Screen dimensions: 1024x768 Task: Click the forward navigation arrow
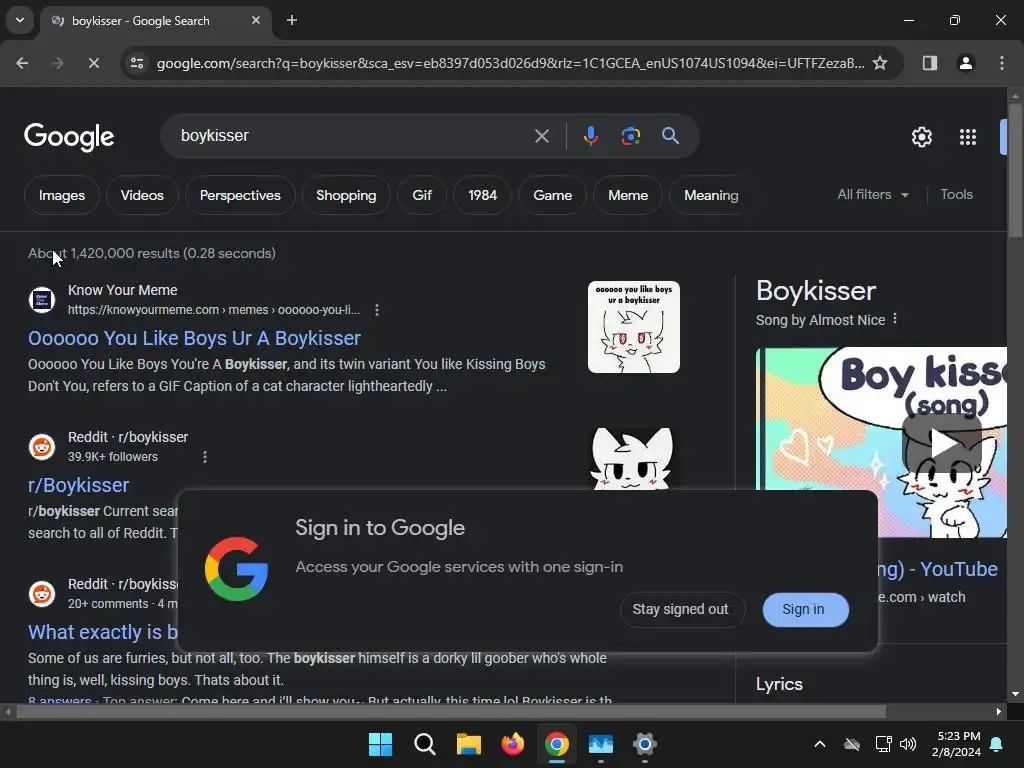pyautogui.click(x=58, y=63)
